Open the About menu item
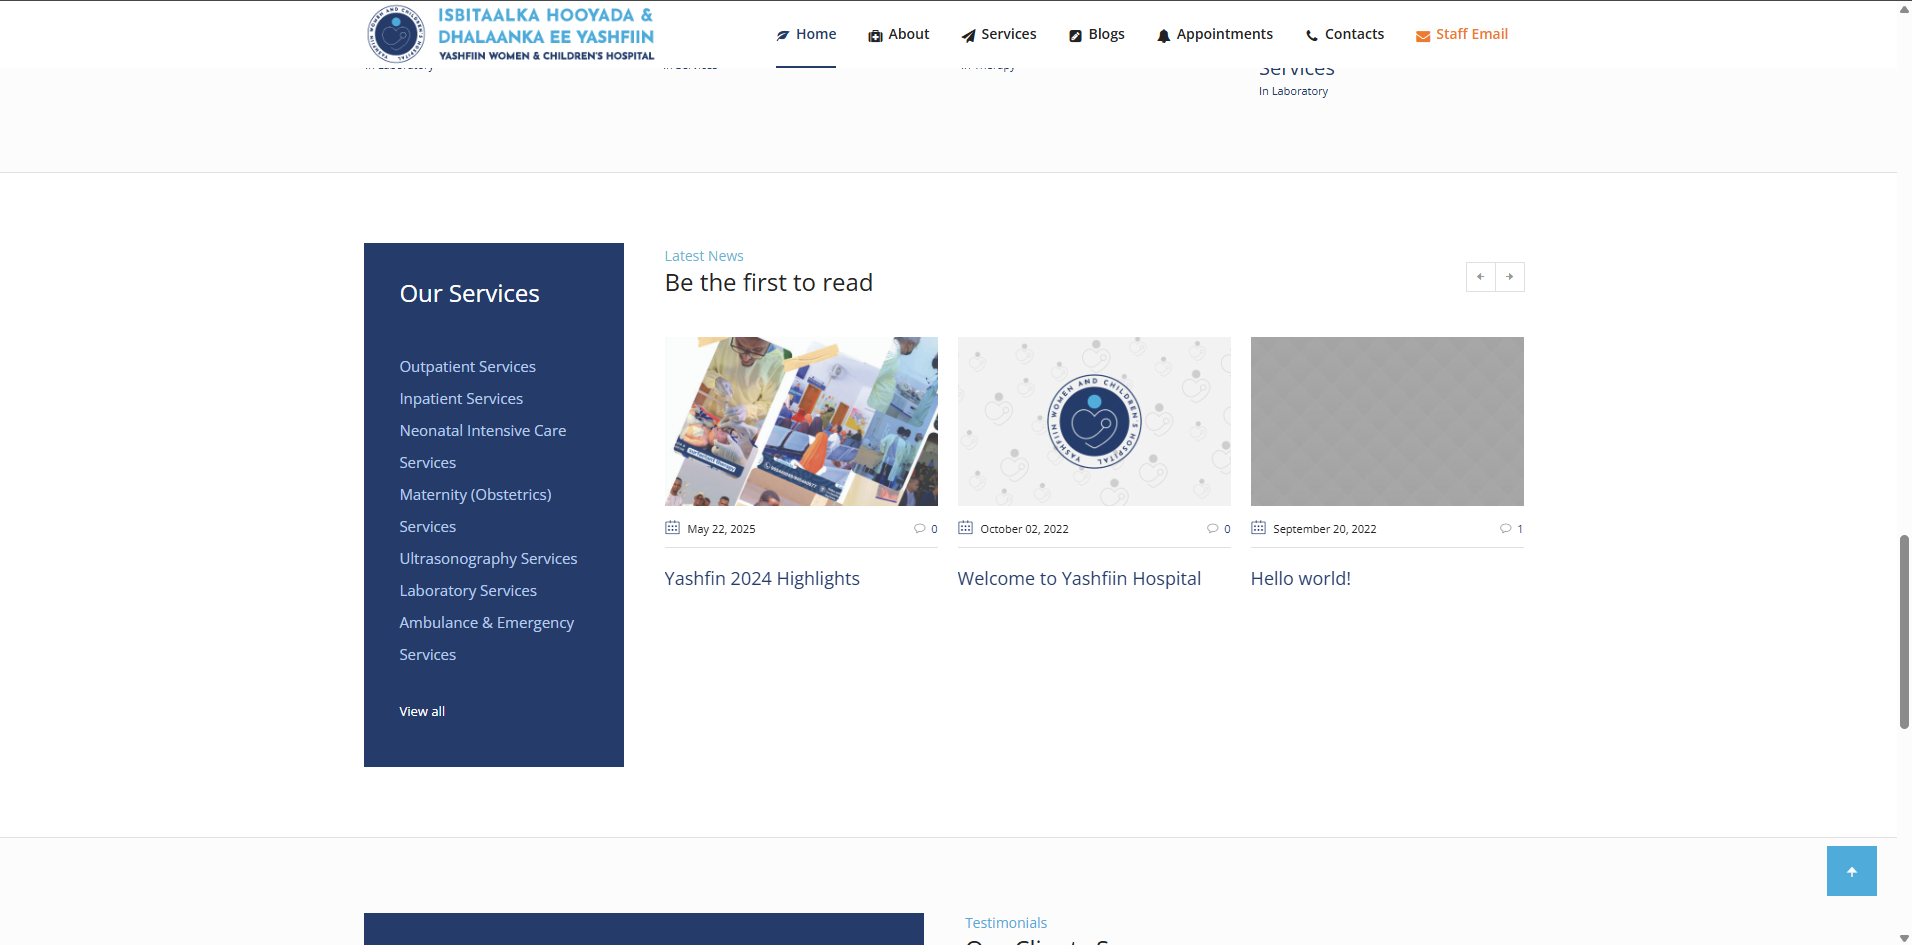The height and width of the screenshot is (945, 1912). (898, 34)
